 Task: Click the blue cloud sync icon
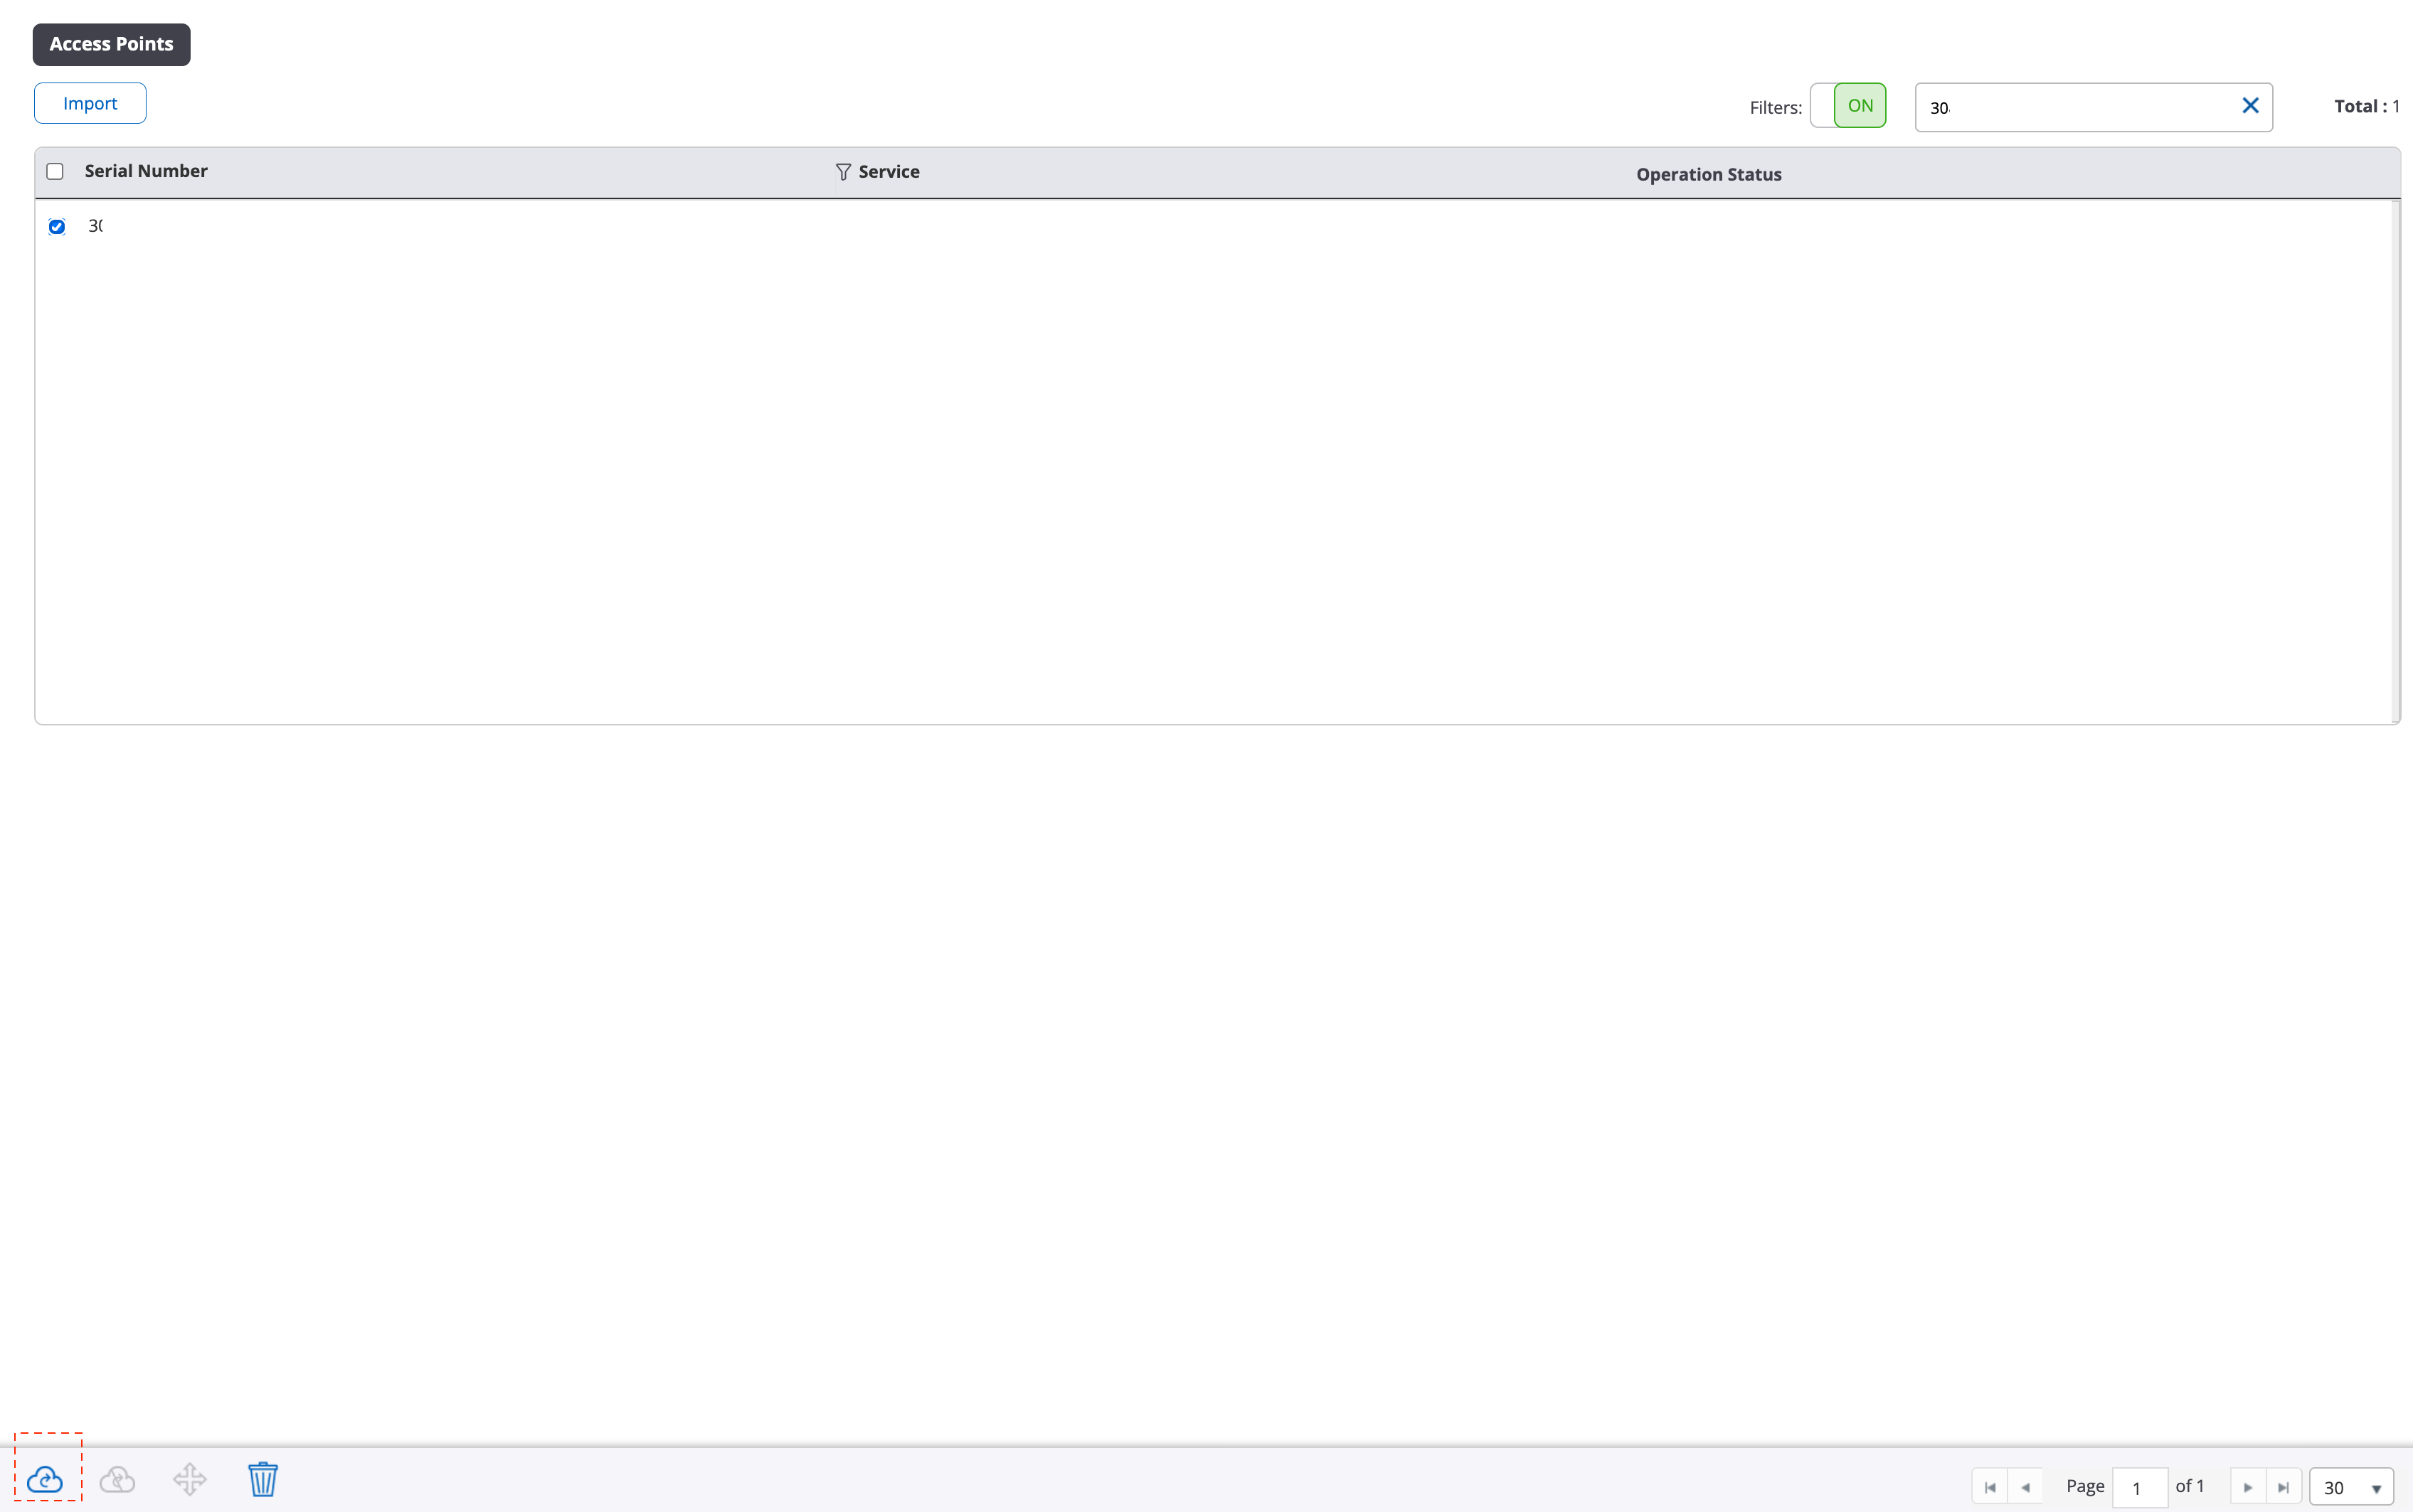click(46, 1478)
